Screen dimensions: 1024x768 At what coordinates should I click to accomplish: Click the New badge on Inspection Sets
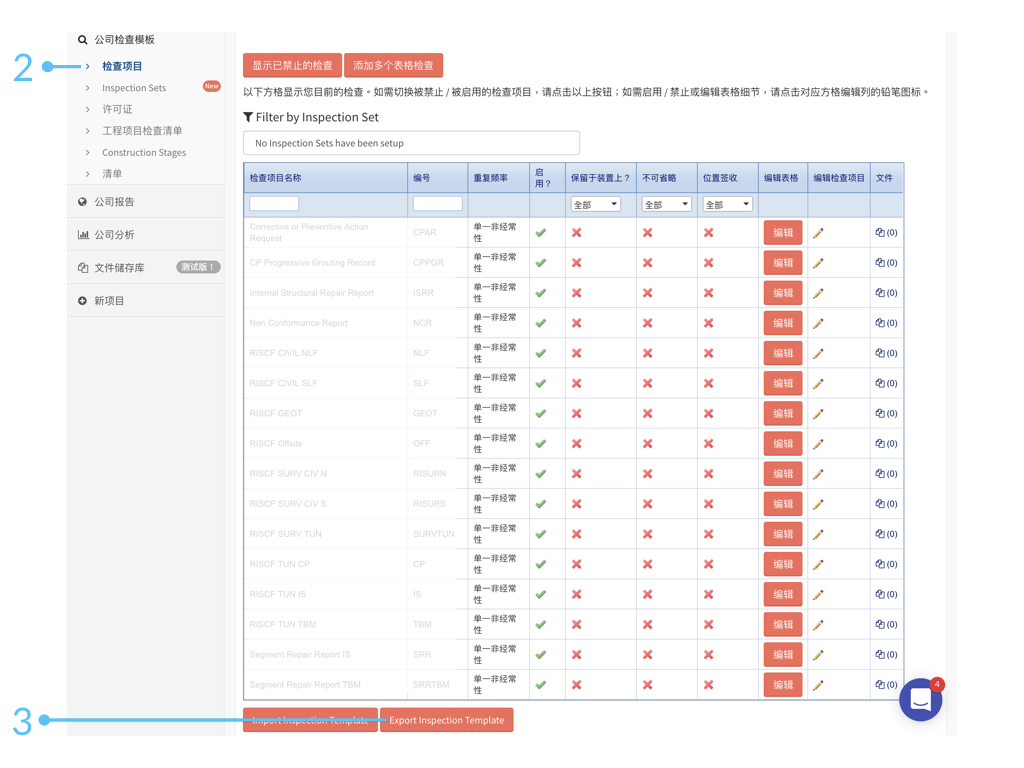pos(212,86)
